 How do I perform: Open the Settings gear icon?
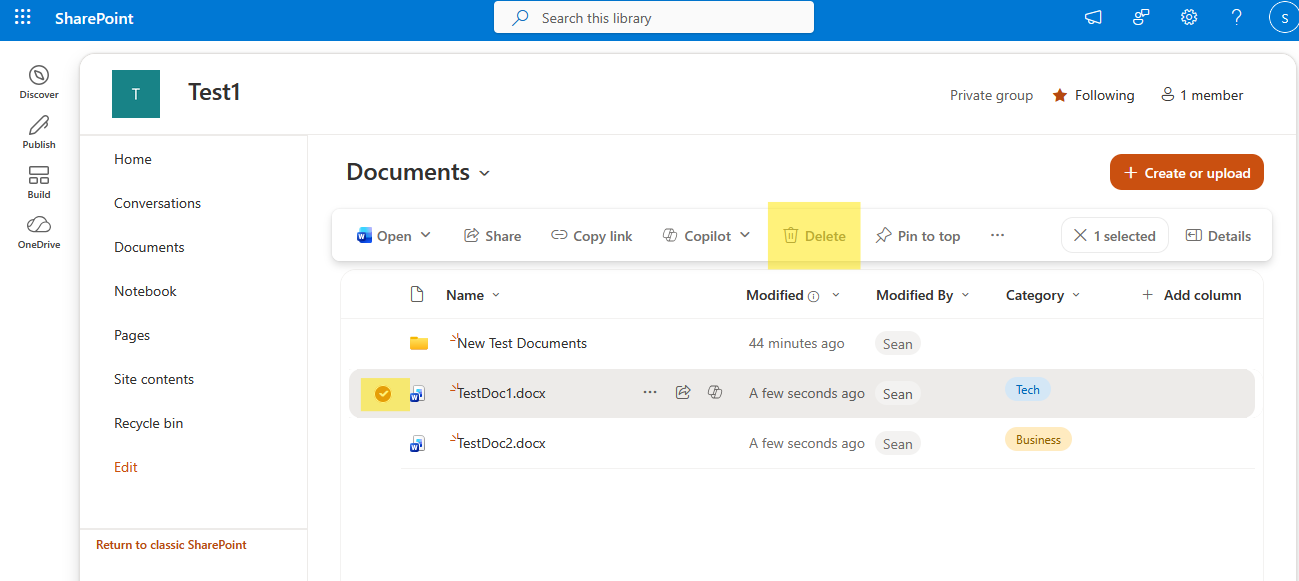(x=1189, y=17)
